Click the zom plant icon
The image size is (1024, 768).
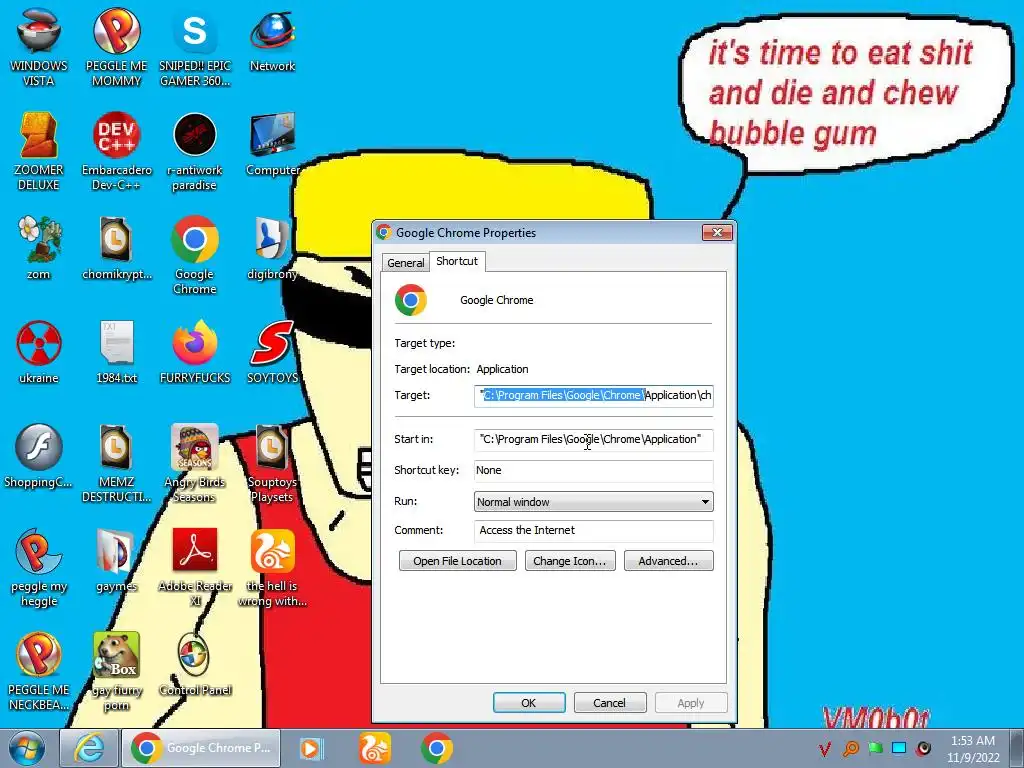pos(39,248)
